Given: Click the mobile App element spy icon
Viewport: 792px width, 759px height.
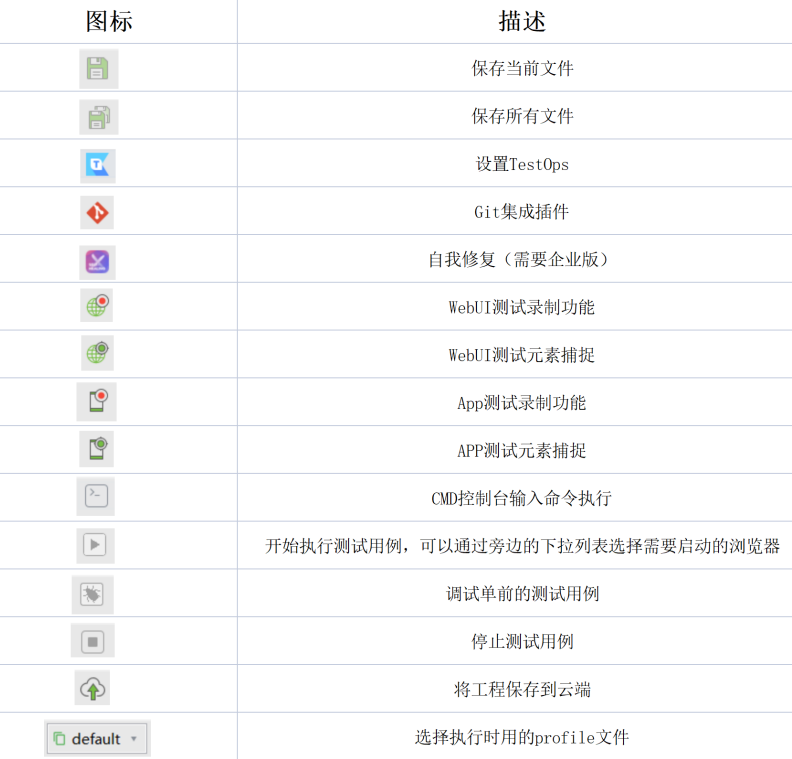Looking at the screenshot, I should point(97,448).
